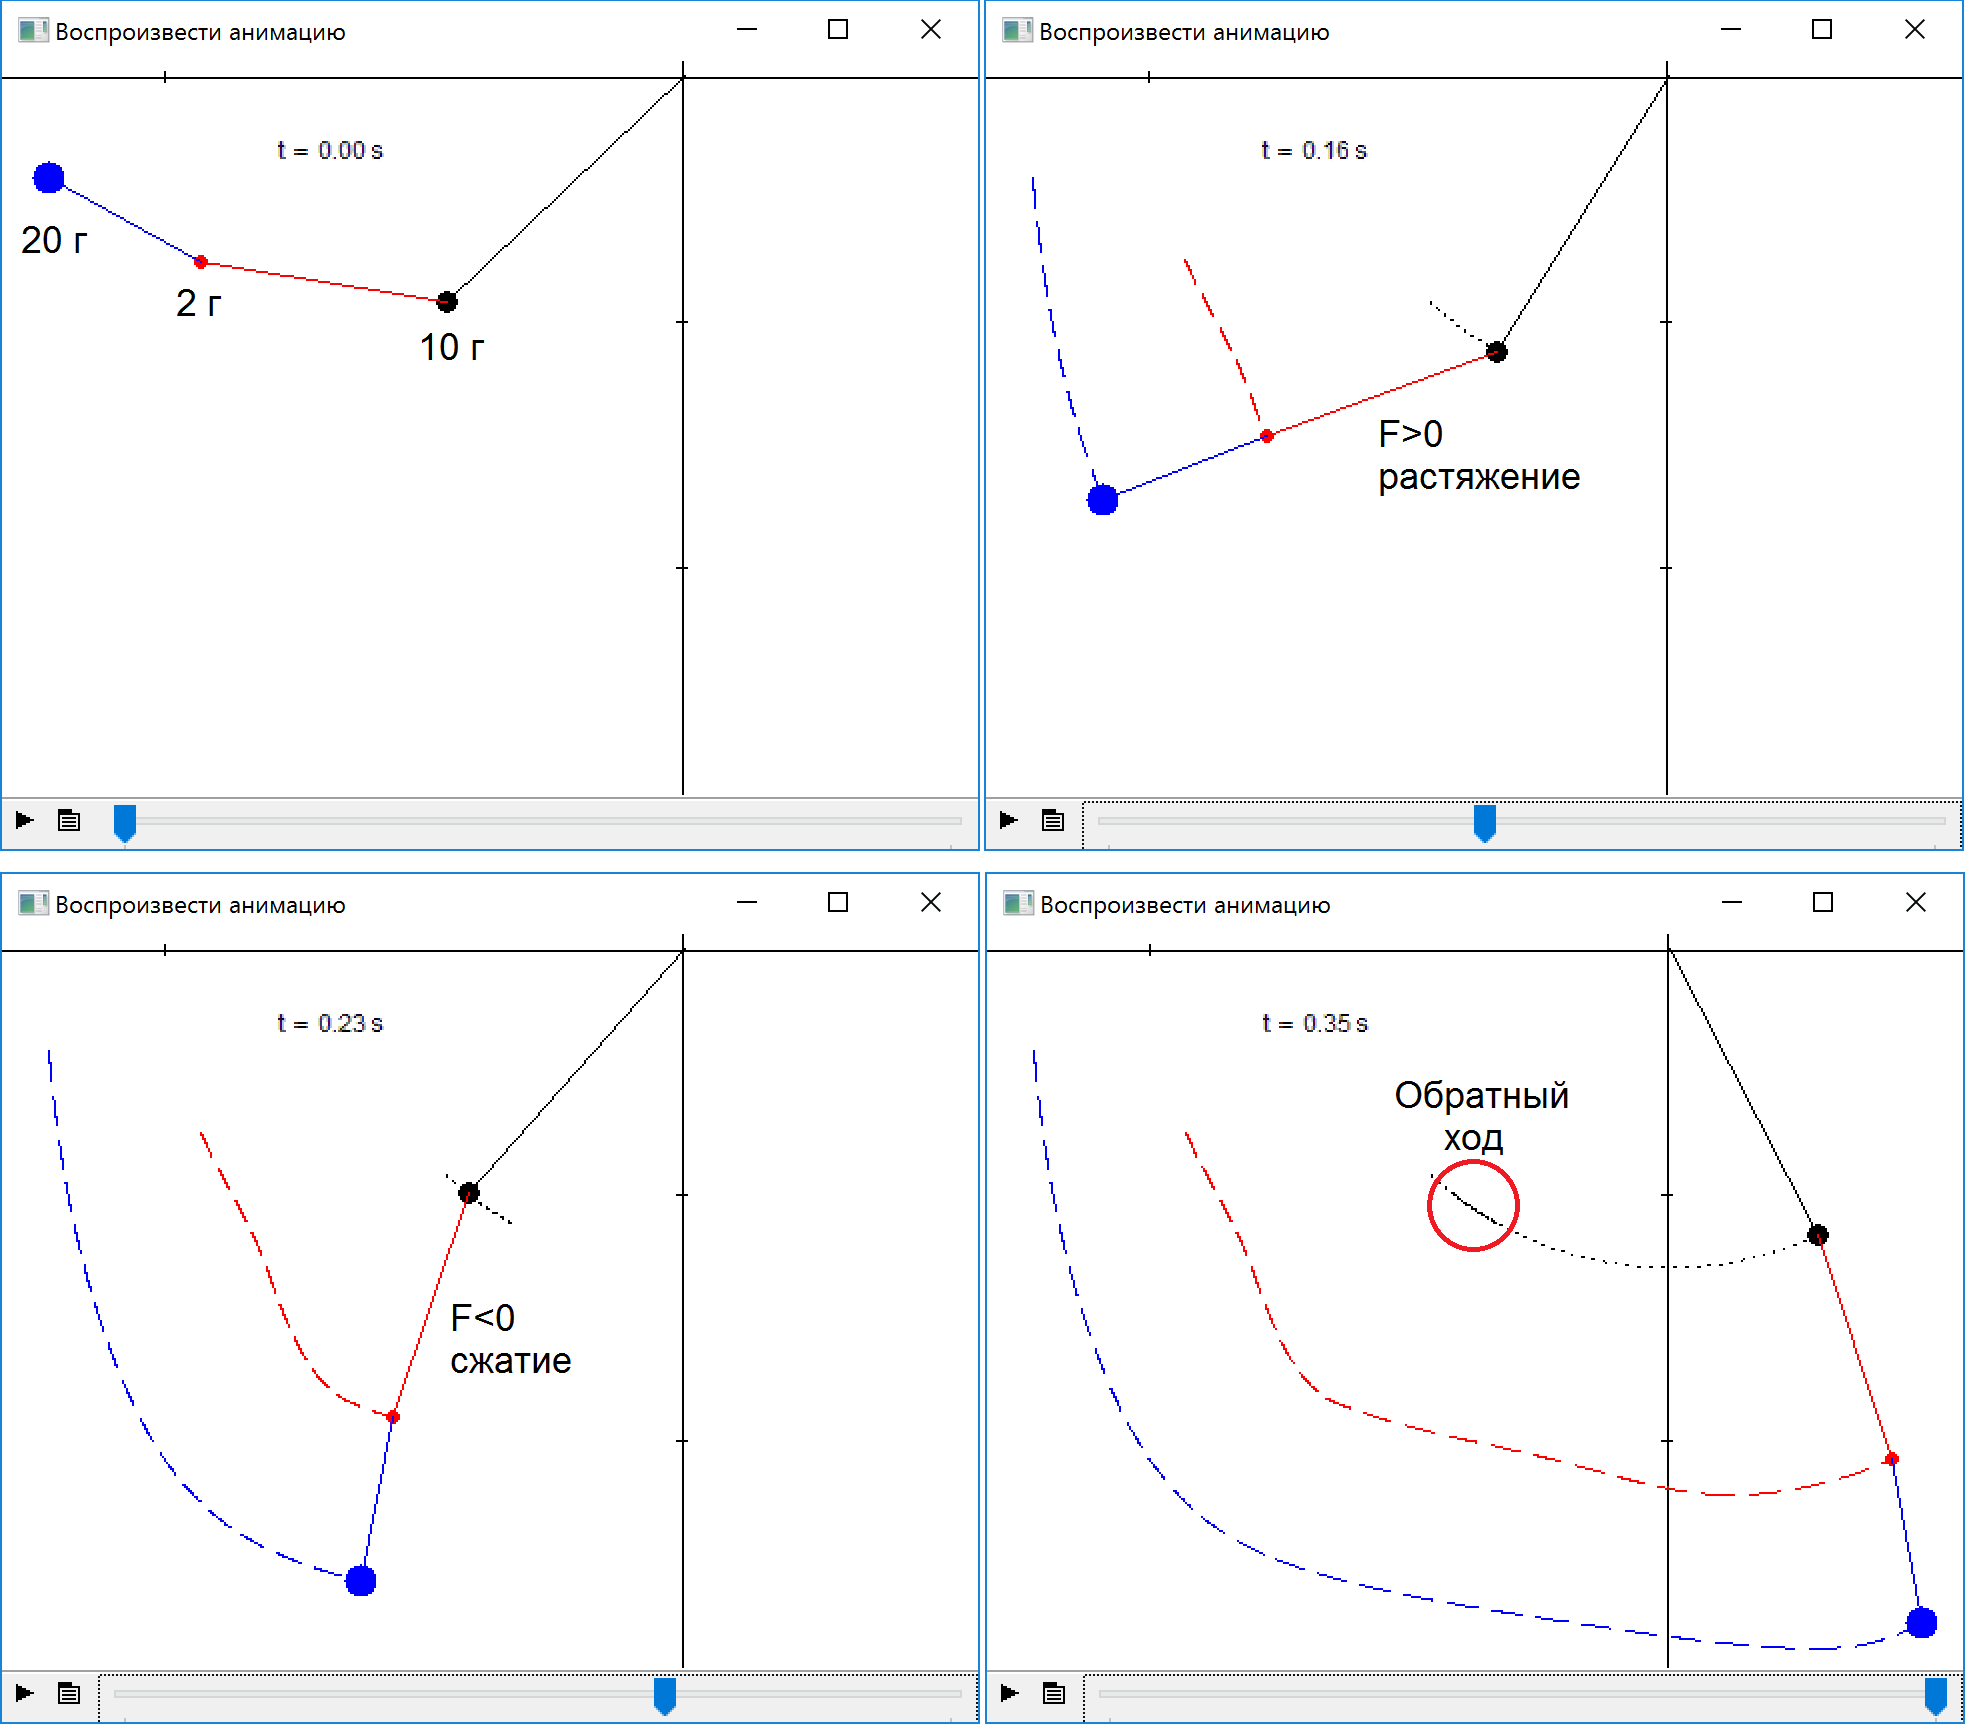Click the slider thumb in t = 0.35 s window
This screenshot has width=1976, height=1734.
tap(1936, 1695)
